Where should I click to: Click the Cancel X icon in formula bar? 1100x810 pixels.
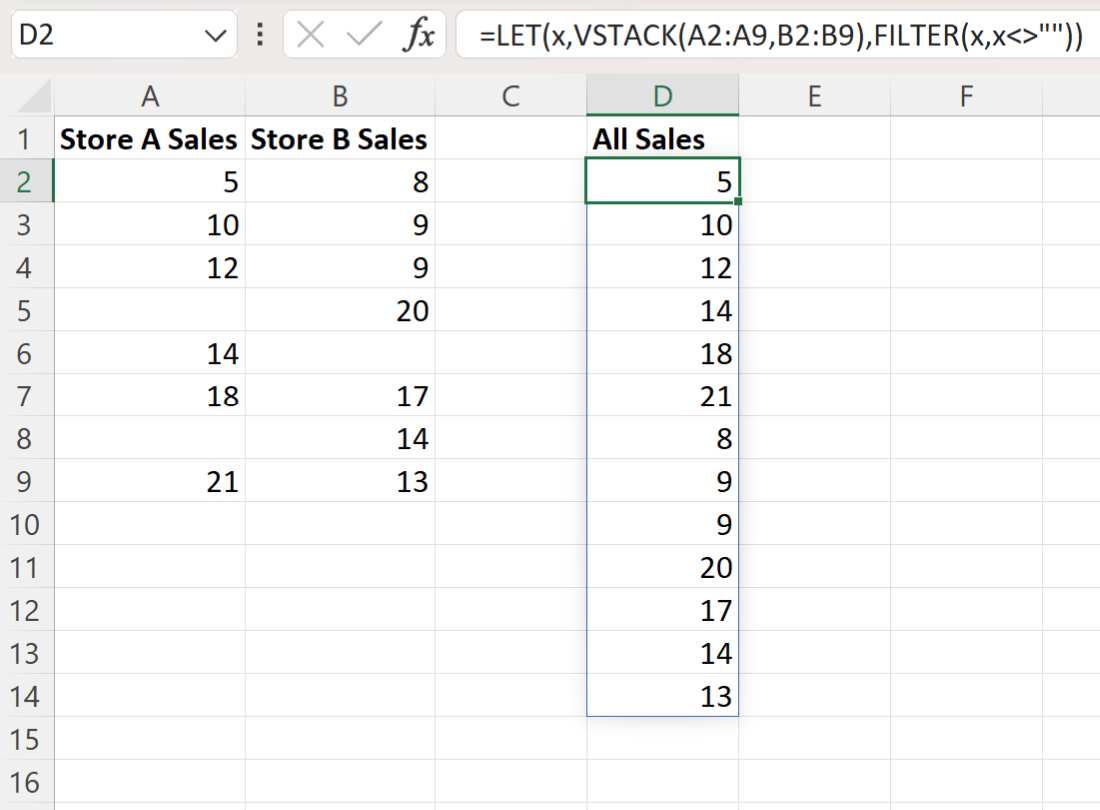pyautogui.click(x=311, y=37)
